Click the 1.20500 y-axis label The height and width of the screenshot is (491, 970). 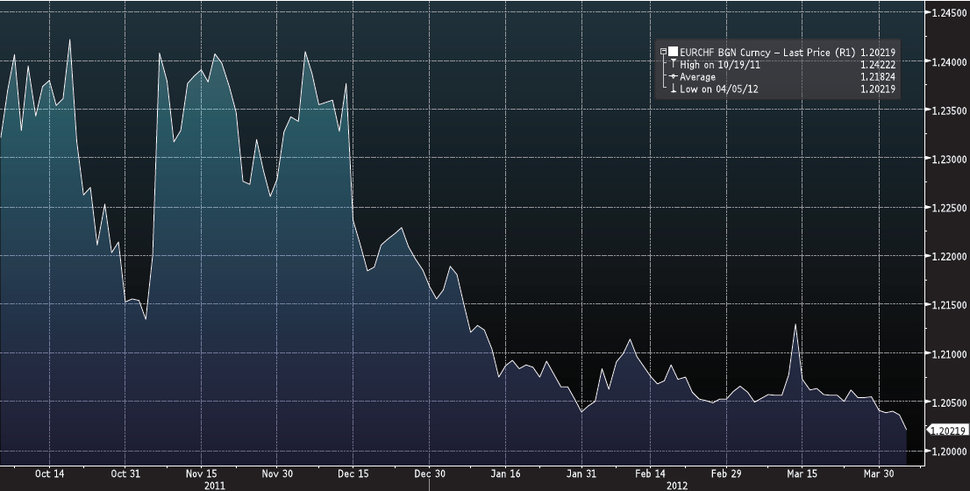[x=949, y=403]
